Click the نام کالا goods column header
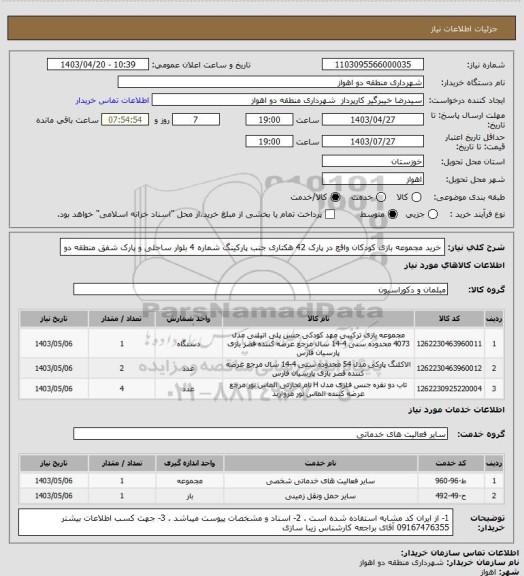Screen dimensions: 524x576 (318, 318)
